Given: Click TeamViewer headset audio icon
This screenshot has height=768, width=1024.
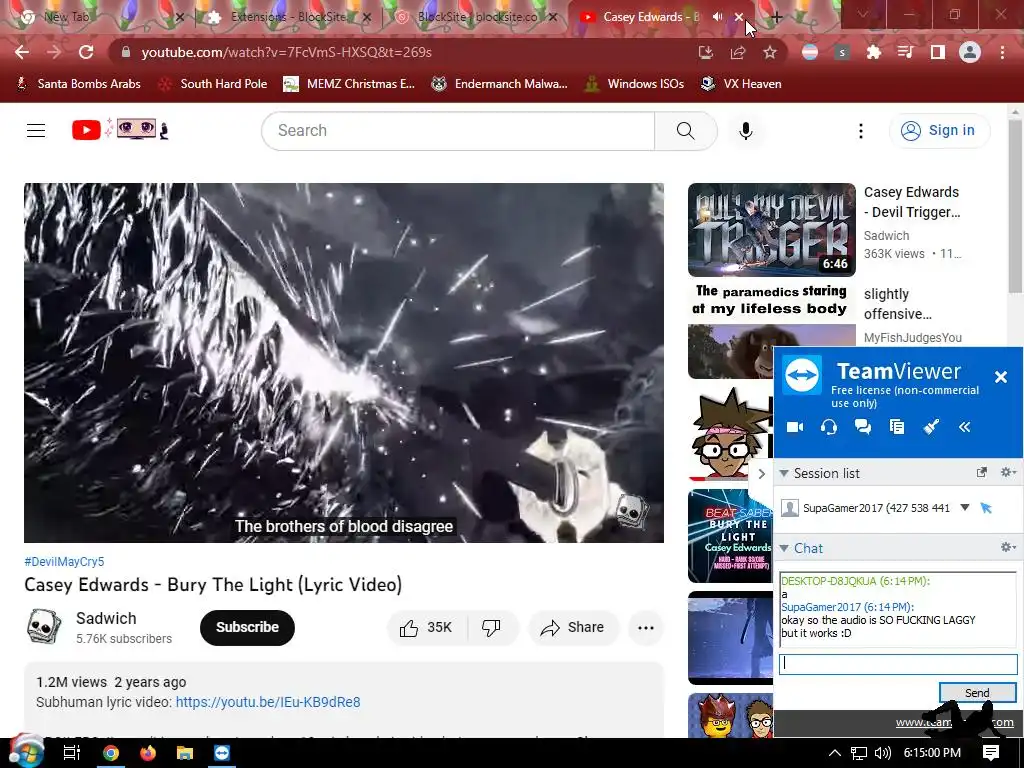Looking at the screenshot, I should pos(829,427).
